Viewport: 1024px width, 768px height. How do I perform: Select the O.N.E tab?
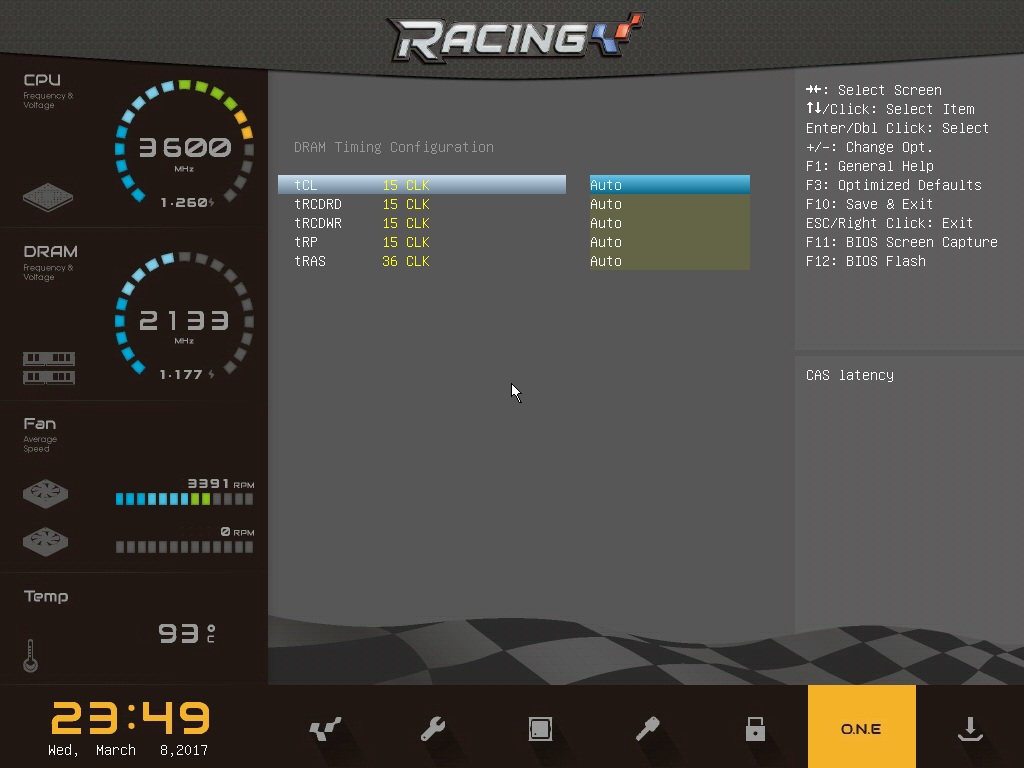pyautogui.click(x=861, y=727)
